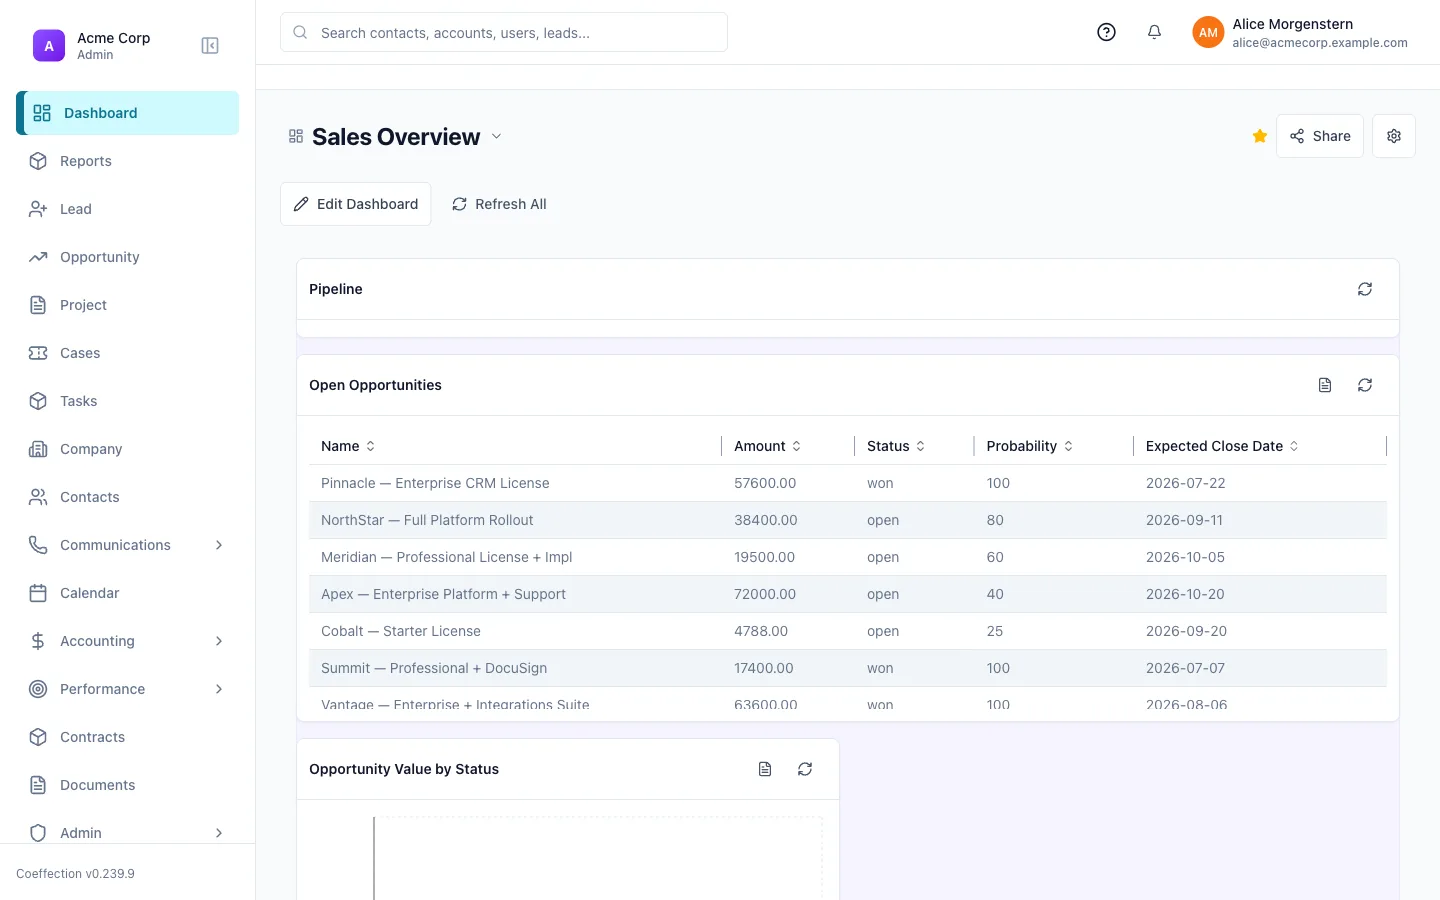Open notifications bell icon
The height and width of the screenshot is (900, 1440).
[x=1154, y=32]
